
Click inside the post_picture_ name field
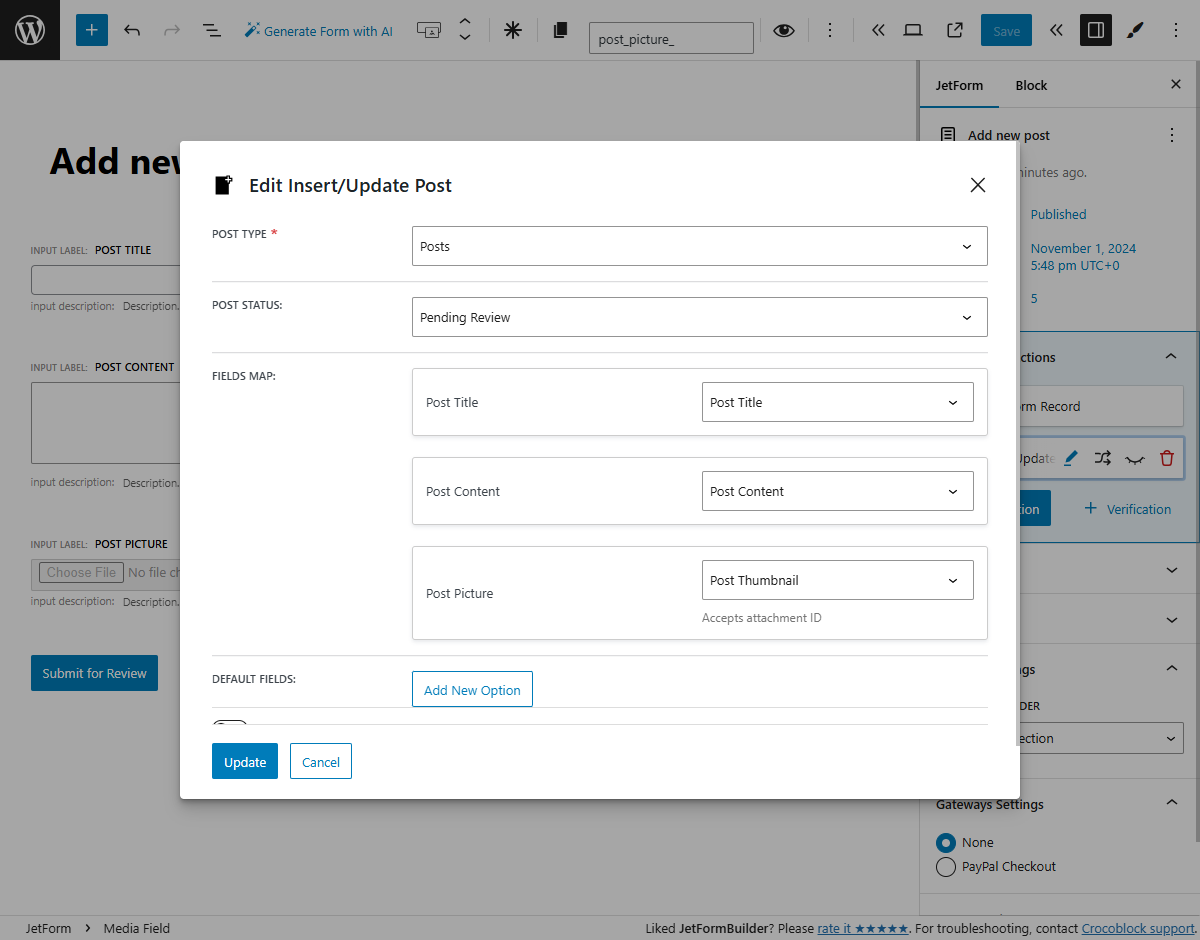coord(671,37)
